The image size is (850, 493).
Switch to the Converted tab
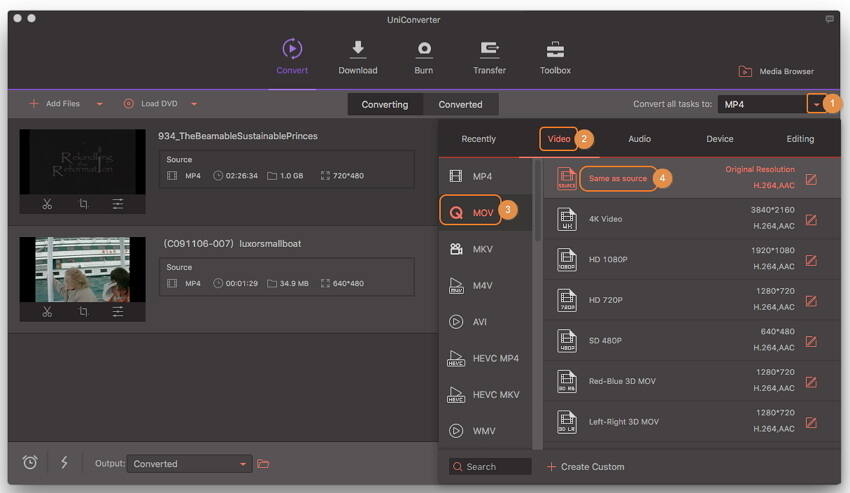pyautogui.click(x=460, y=104)
